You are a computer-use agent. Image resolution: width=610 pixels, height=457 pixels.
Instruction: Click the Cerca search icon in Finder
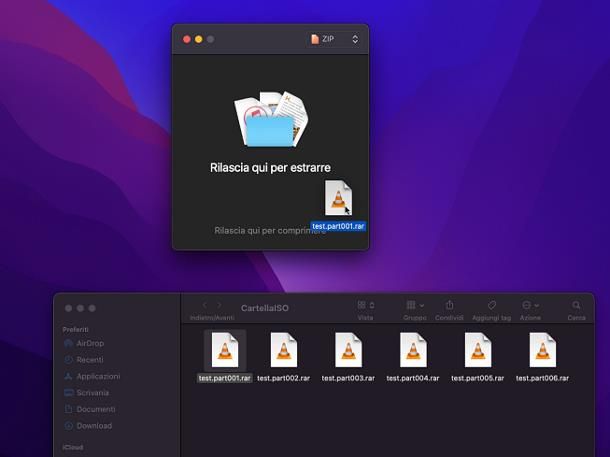[576, 305]
